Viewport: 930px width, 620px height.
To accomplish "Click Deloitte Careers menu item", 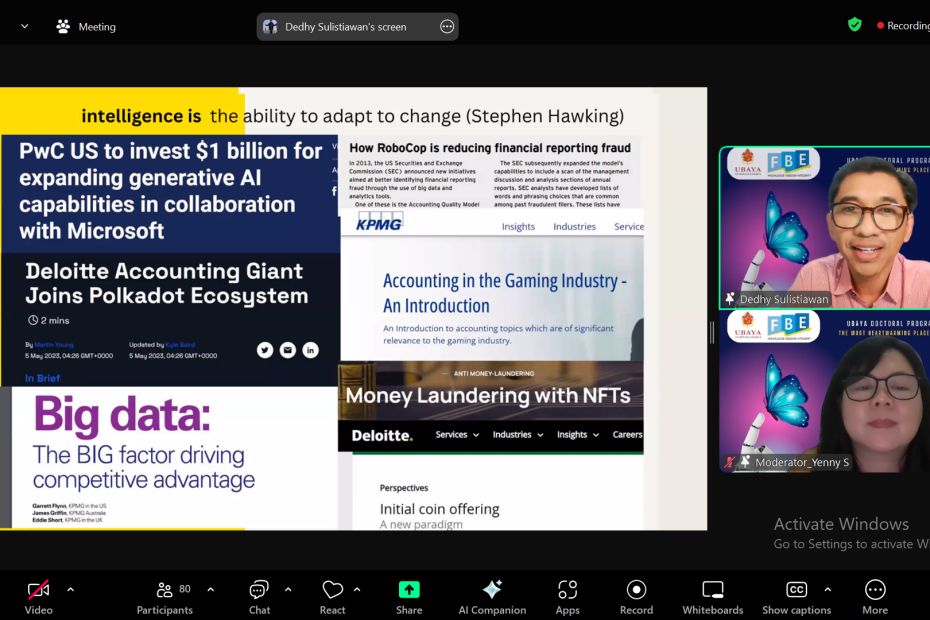I will (x=627, y=435).
